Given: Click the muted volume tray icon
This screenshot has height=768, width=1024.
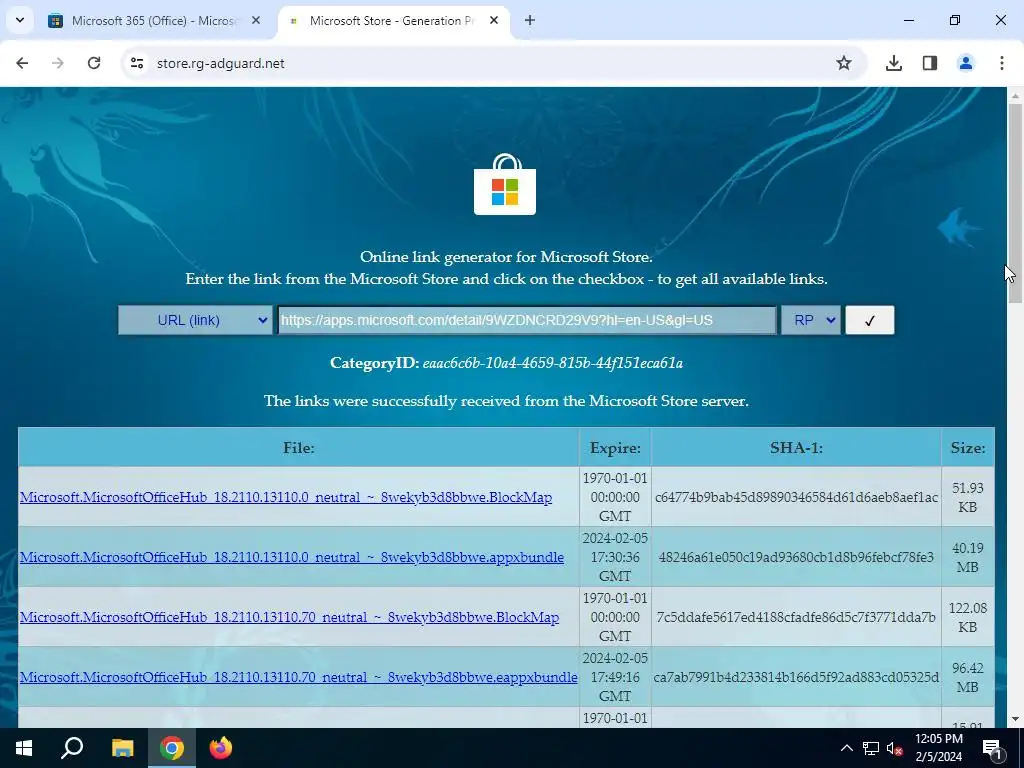Looking at the screenshot, I should (895, 748).
